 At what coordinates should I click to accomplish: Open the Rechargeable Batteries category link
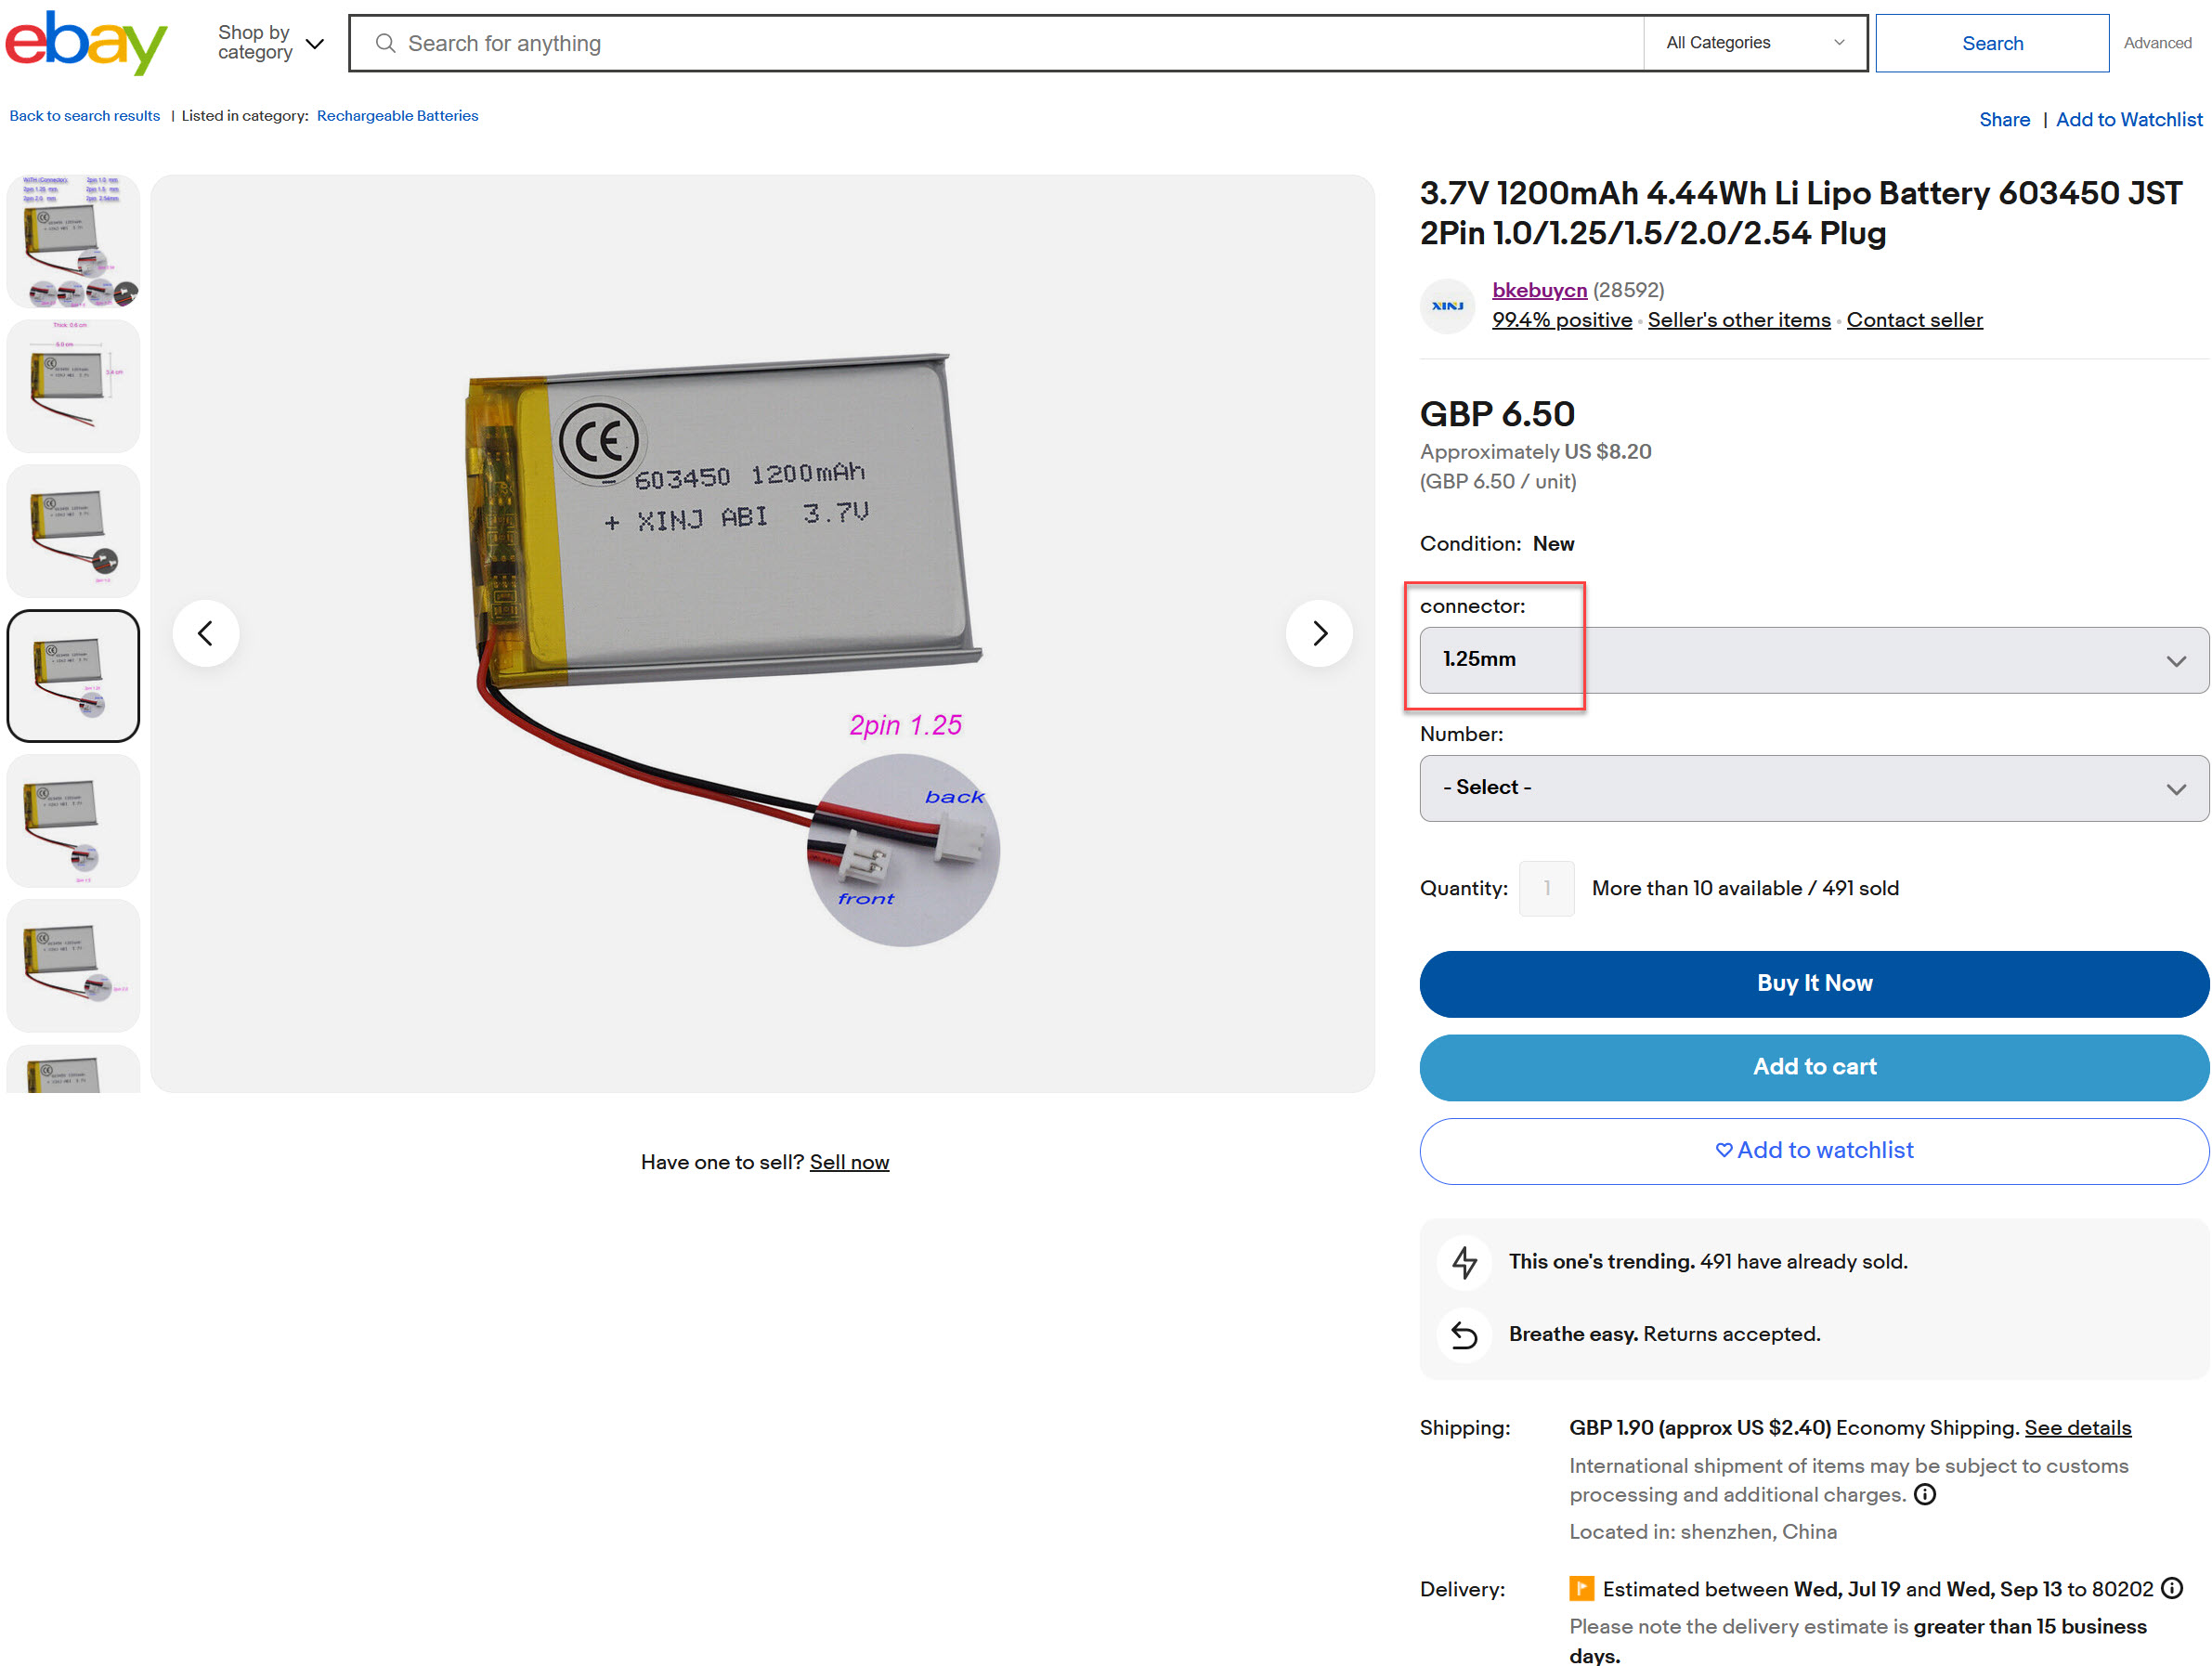pyautogui.click(x=397, y=116)
